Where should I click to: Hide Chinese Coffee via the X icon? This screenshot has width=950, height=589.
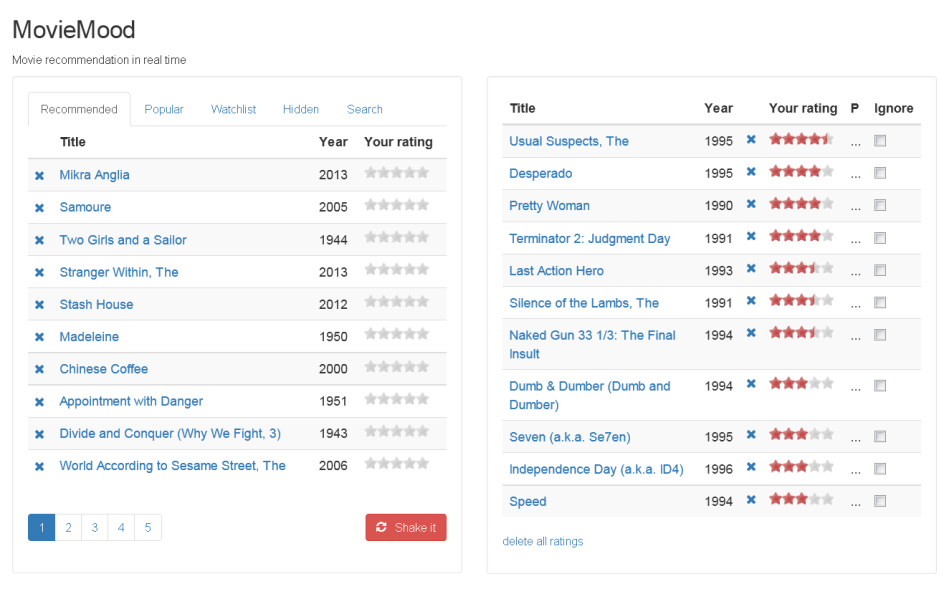[x=39, y=370]
